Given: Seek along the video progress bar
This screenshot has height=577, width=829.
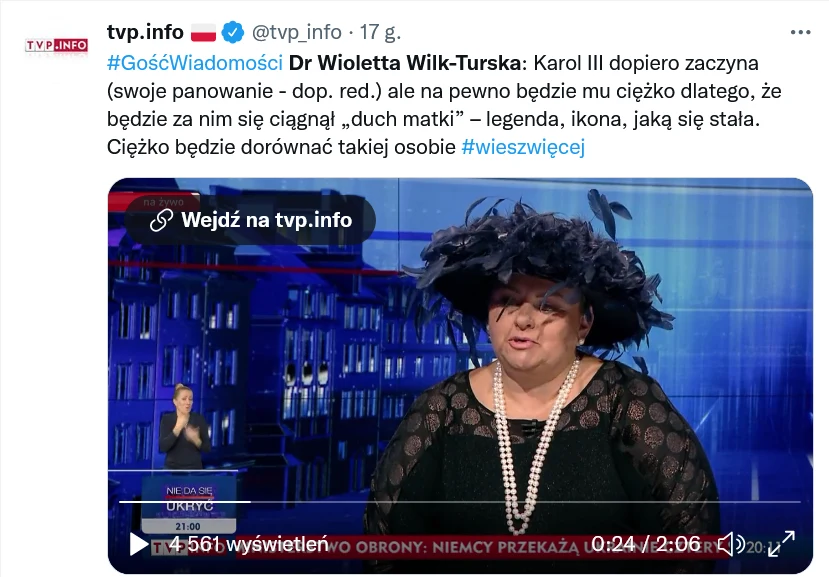Looking at the screenshot, I should pyautogui.click(x=460, y=501).
